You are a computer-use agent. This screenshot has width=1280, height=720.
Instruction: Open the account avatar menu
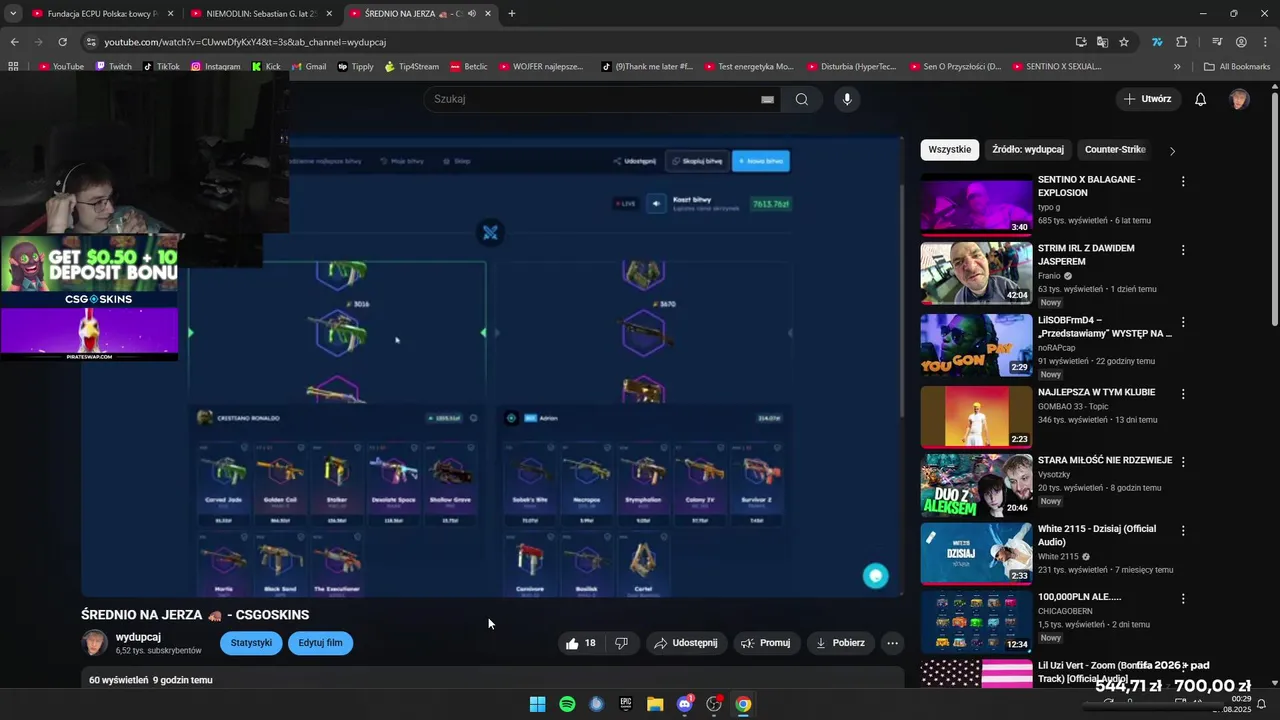(x=1239, y=99)
